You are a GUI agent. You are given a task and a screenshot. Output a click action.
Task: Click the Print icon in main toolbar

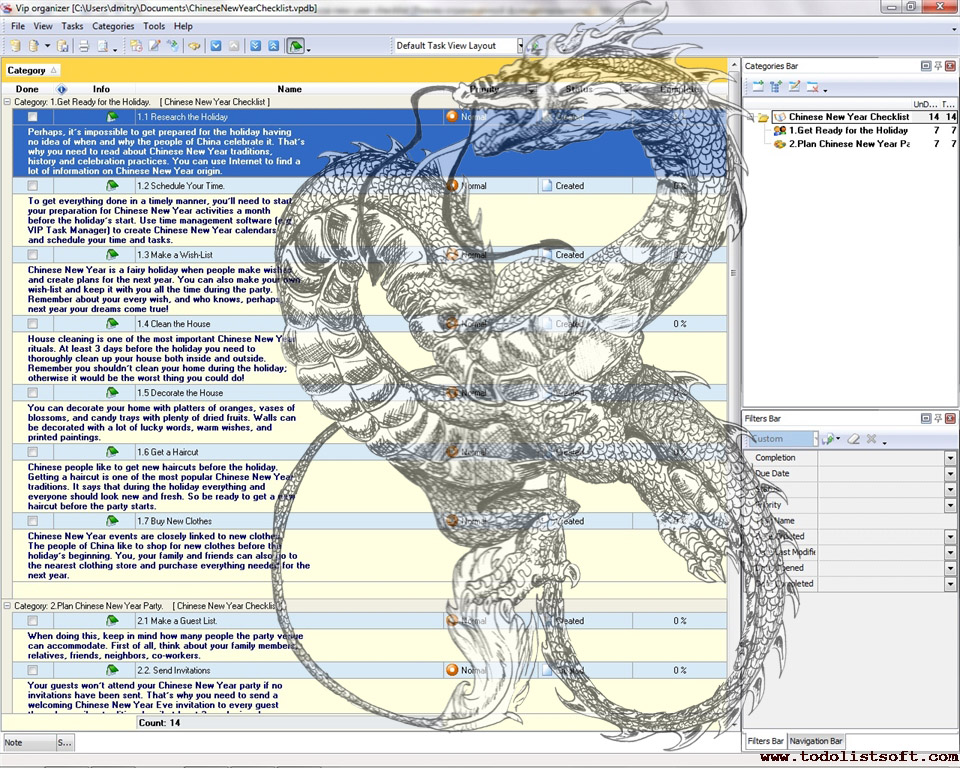(x=84, y=46)
